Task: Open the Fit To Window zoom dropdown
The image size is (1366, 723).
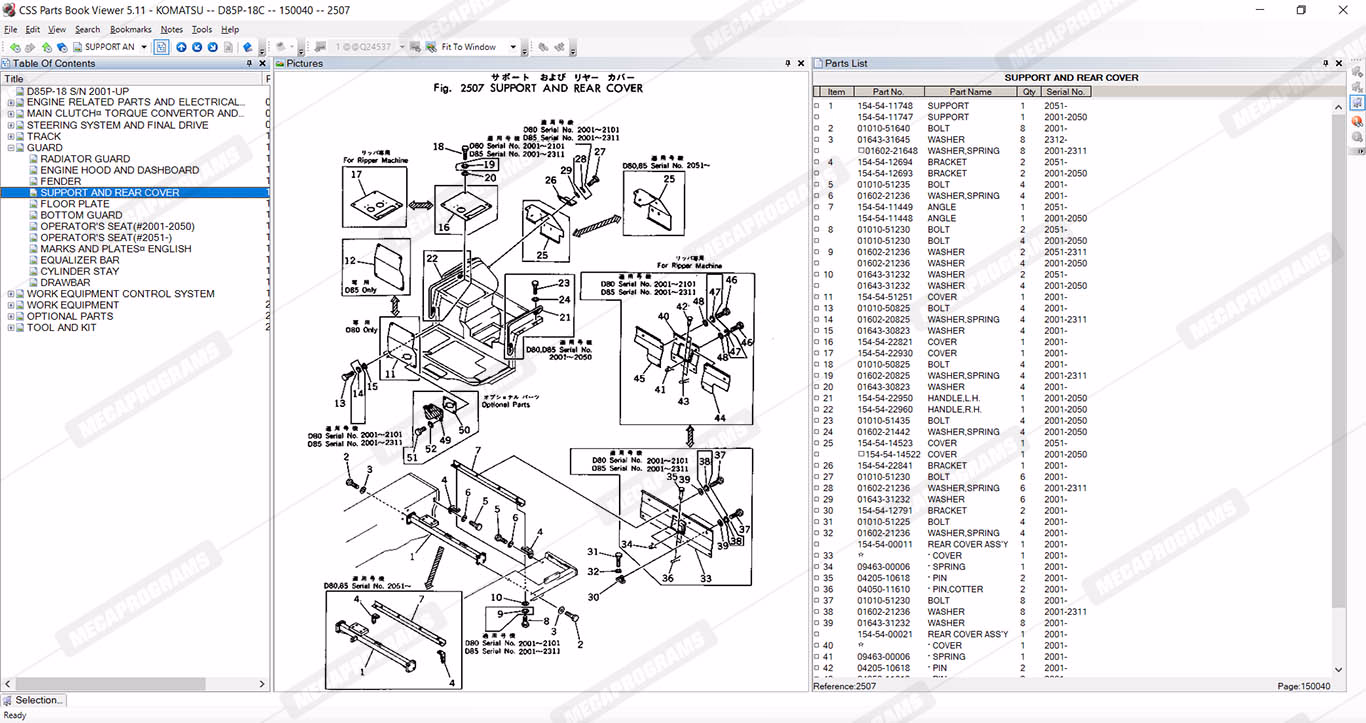Action: click(x=513, y=47)
